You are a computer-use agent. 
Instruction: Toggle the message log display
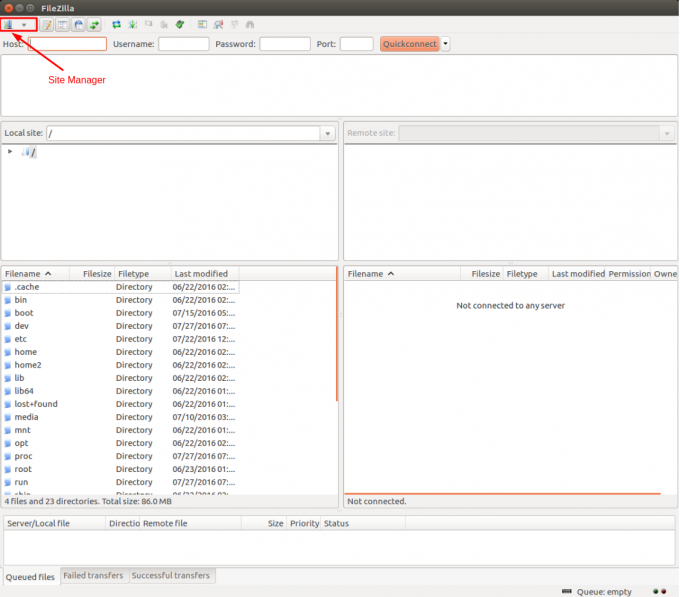[x=47, y=25]
